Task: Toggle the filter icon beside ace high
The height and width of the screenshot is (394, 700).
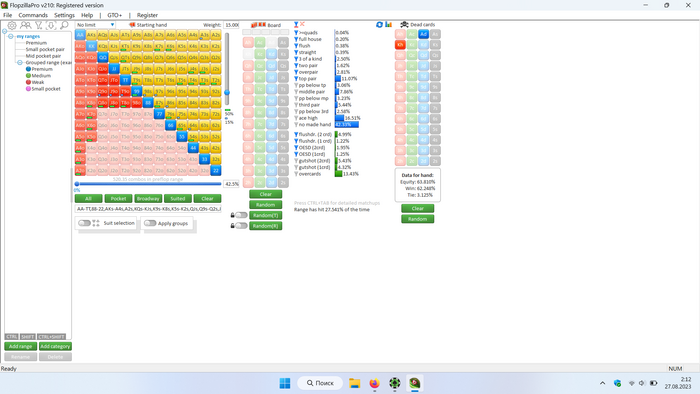Action: pyautogui.click(x=296, y=118)
